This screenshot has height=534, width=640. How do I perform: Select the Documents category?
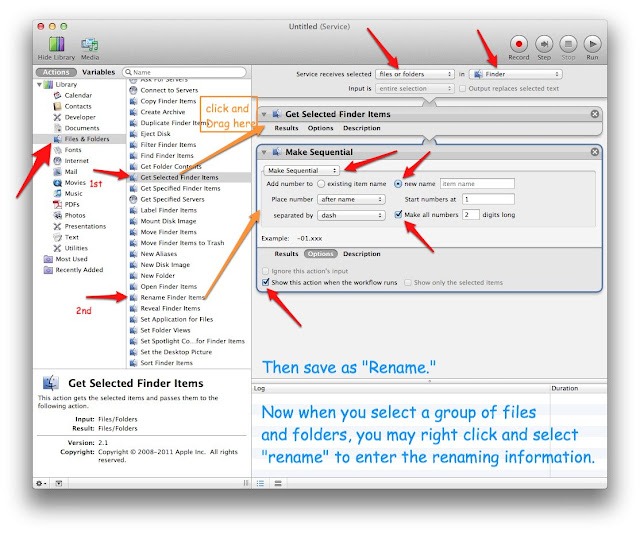82,128
